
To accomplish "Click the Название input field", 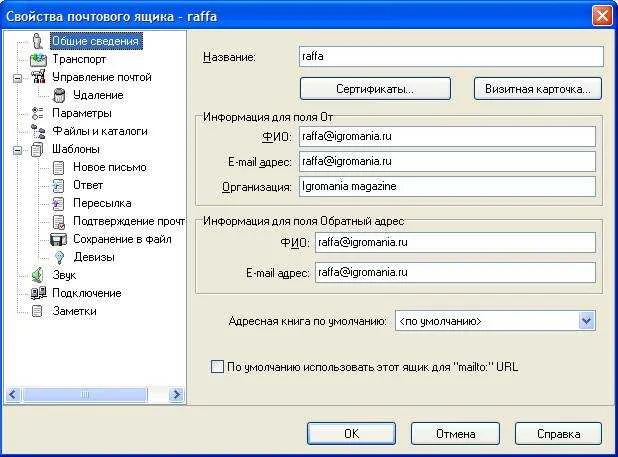I will [x=451, y=56].
